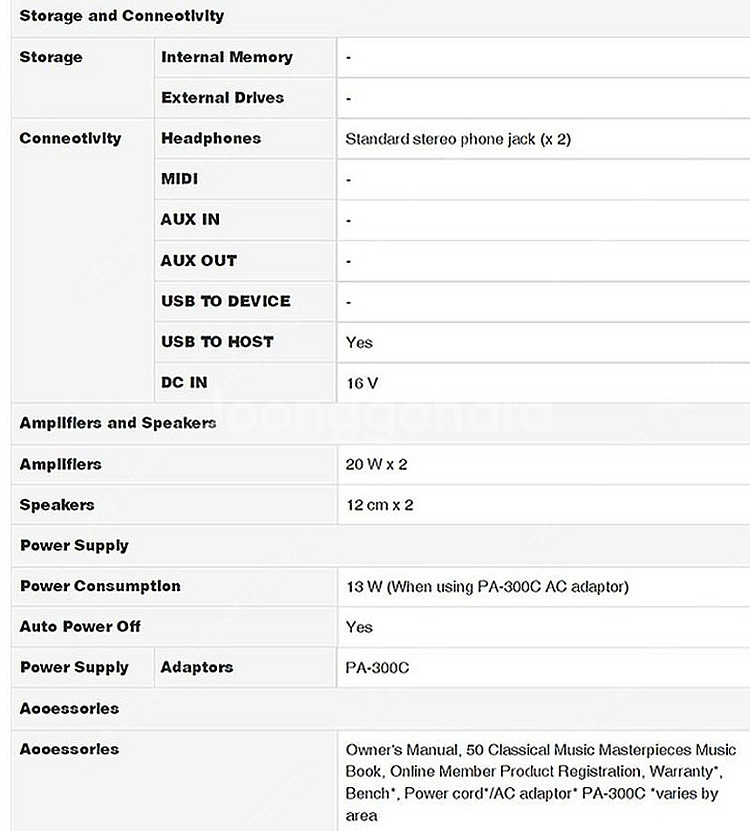750x831 pixels.
Task: Click the 'Storage and Connectivity' section header
Action: pyautogui.click(x=122, y=16)
